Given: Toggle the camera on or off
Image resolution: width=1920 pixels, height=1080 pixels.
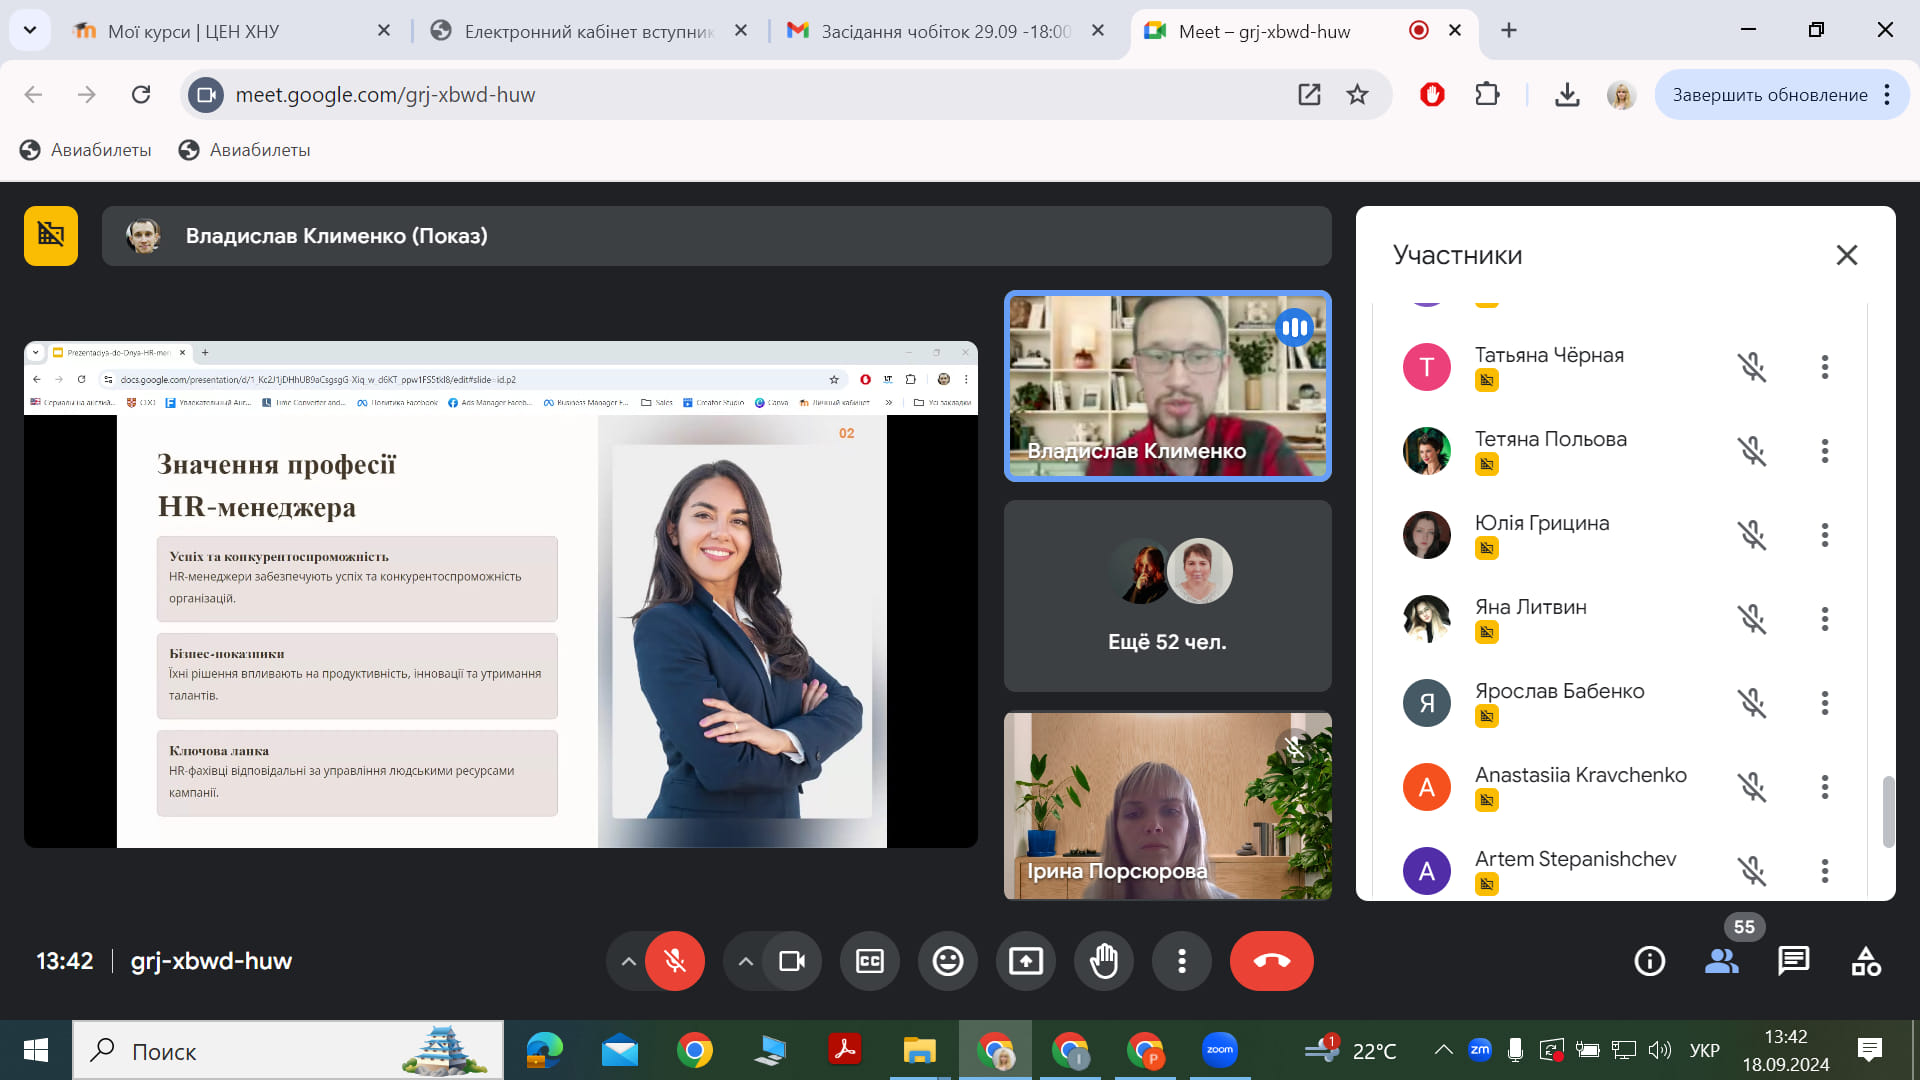Looking at the screenshot, I should pos(792,961).
